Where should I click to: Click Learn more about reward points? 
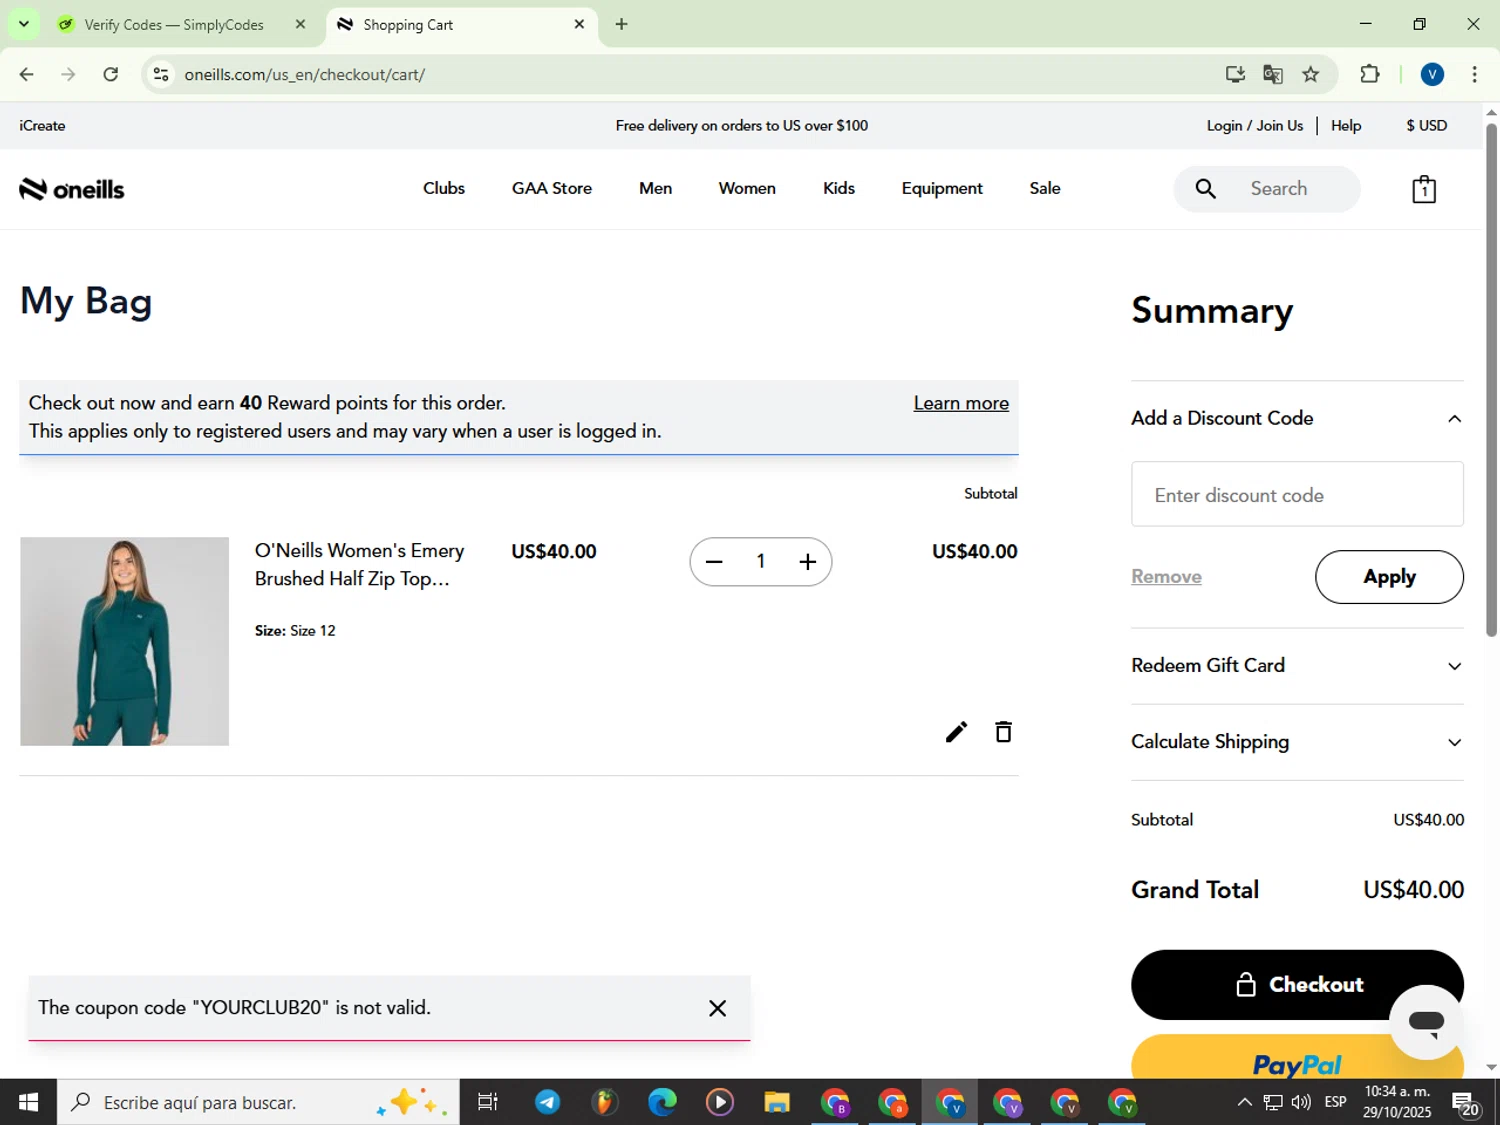click(x=961, y=403)
